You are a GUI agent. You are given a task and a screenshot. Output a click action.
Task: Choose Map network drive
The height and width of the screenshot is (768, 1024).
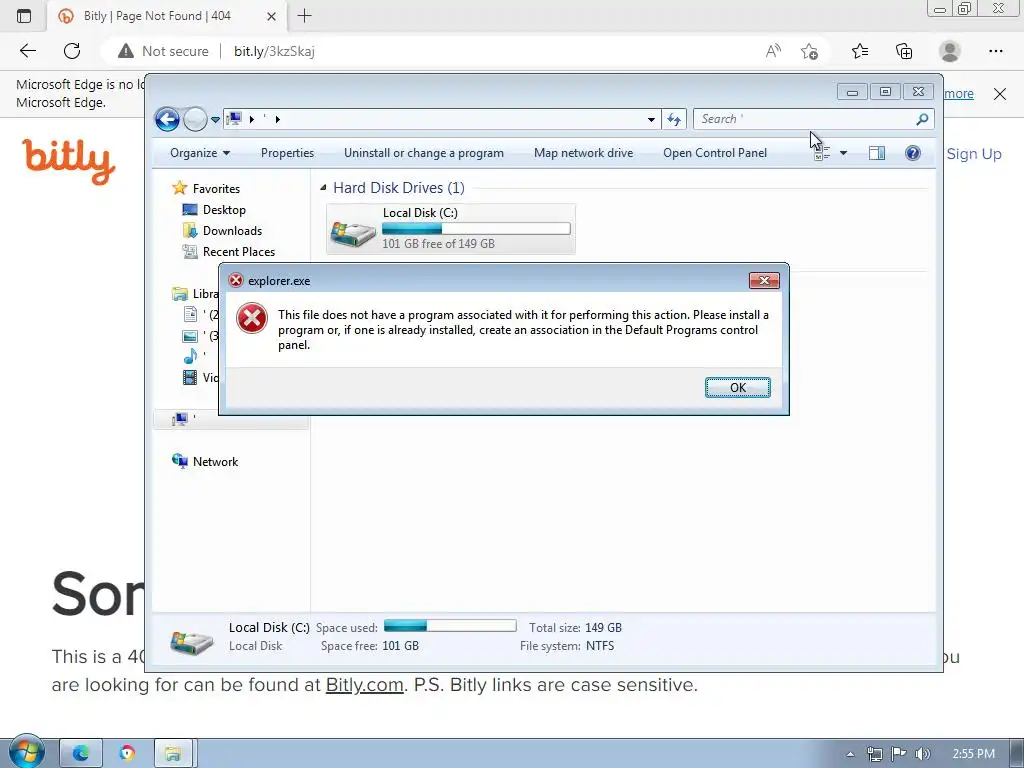(x=583, y=153)
